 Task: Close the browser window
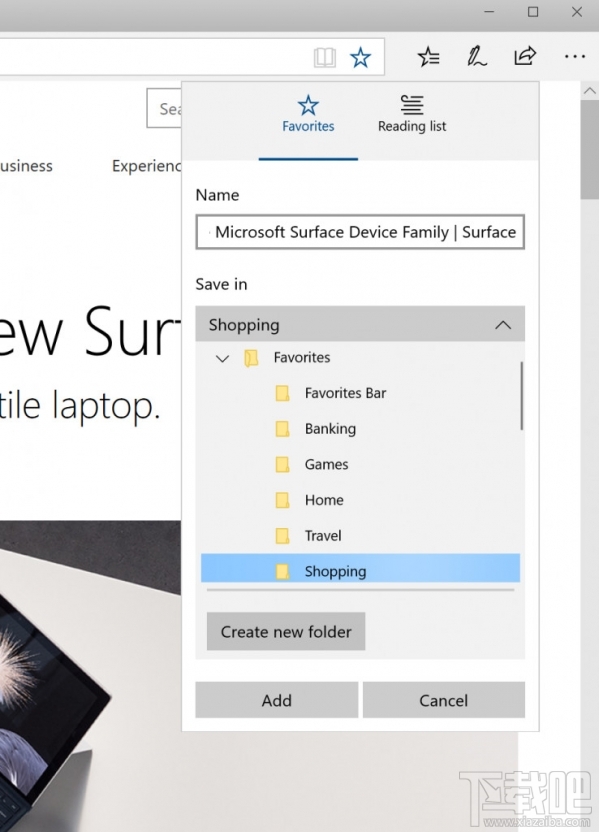tap(577, 12)
